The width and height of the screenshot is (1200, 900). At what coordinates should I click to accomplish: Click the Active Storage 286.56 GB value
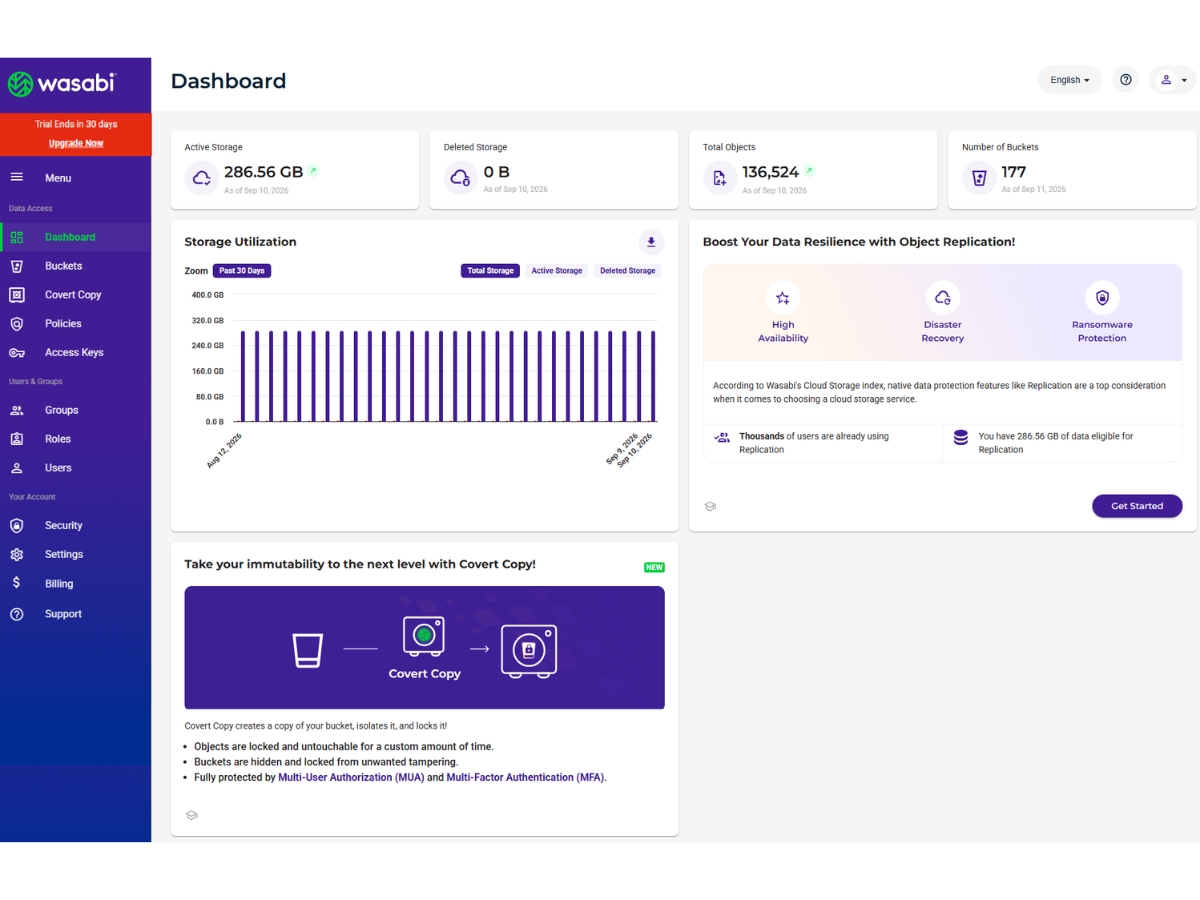coord(263,172)
